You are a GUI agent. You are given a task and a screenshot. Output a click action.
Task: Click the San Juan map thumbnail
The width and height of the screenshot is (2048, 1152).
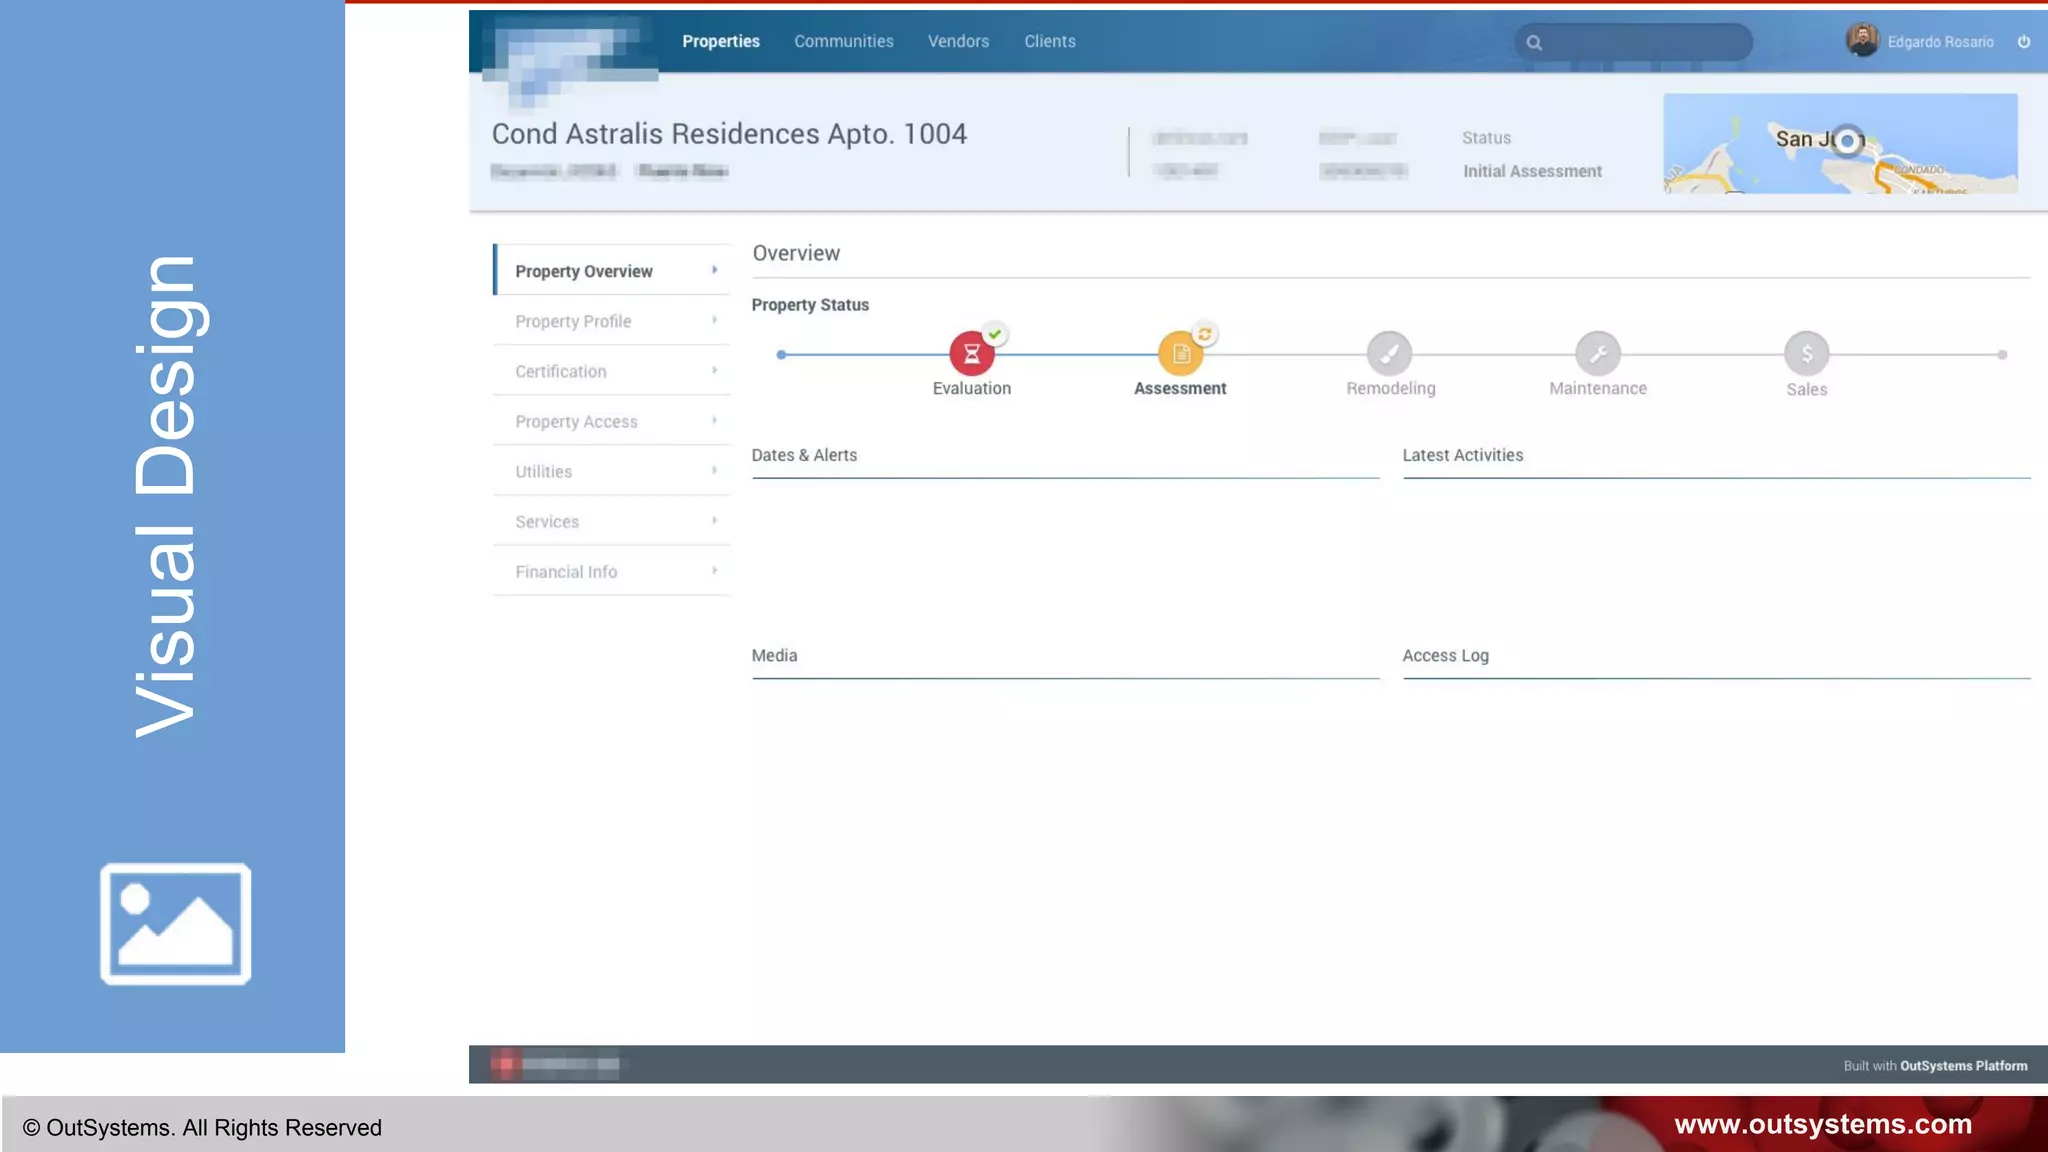pyautogui.click(x=1839, y=143)
